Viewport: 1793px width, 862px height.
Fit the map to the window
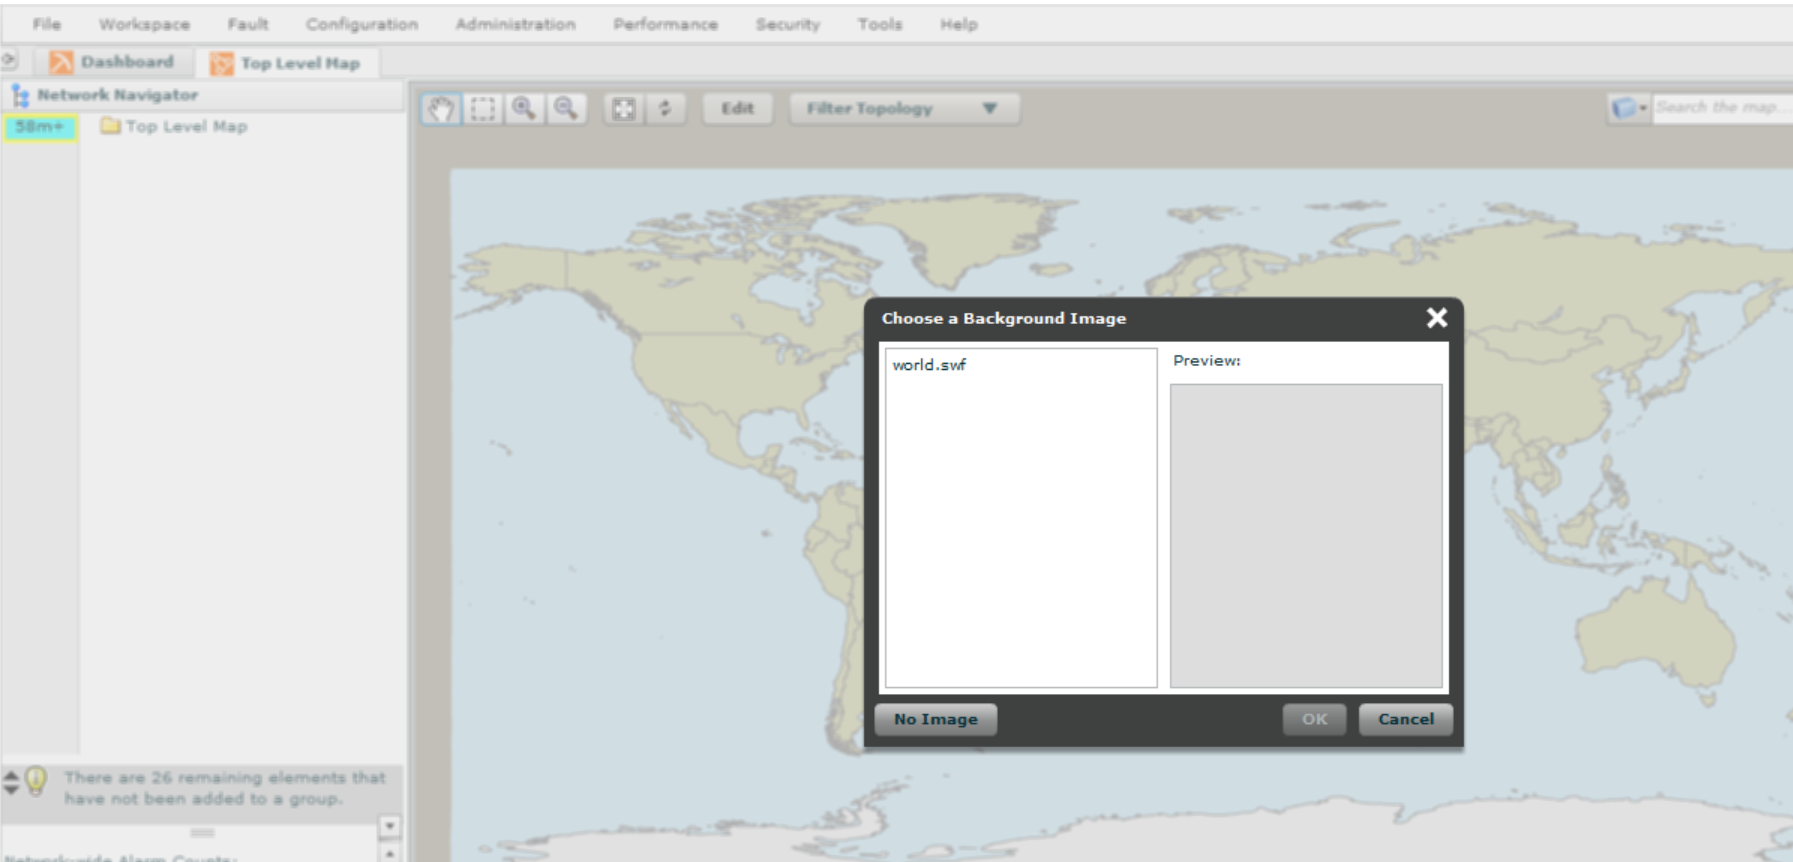tap(623, 108)
